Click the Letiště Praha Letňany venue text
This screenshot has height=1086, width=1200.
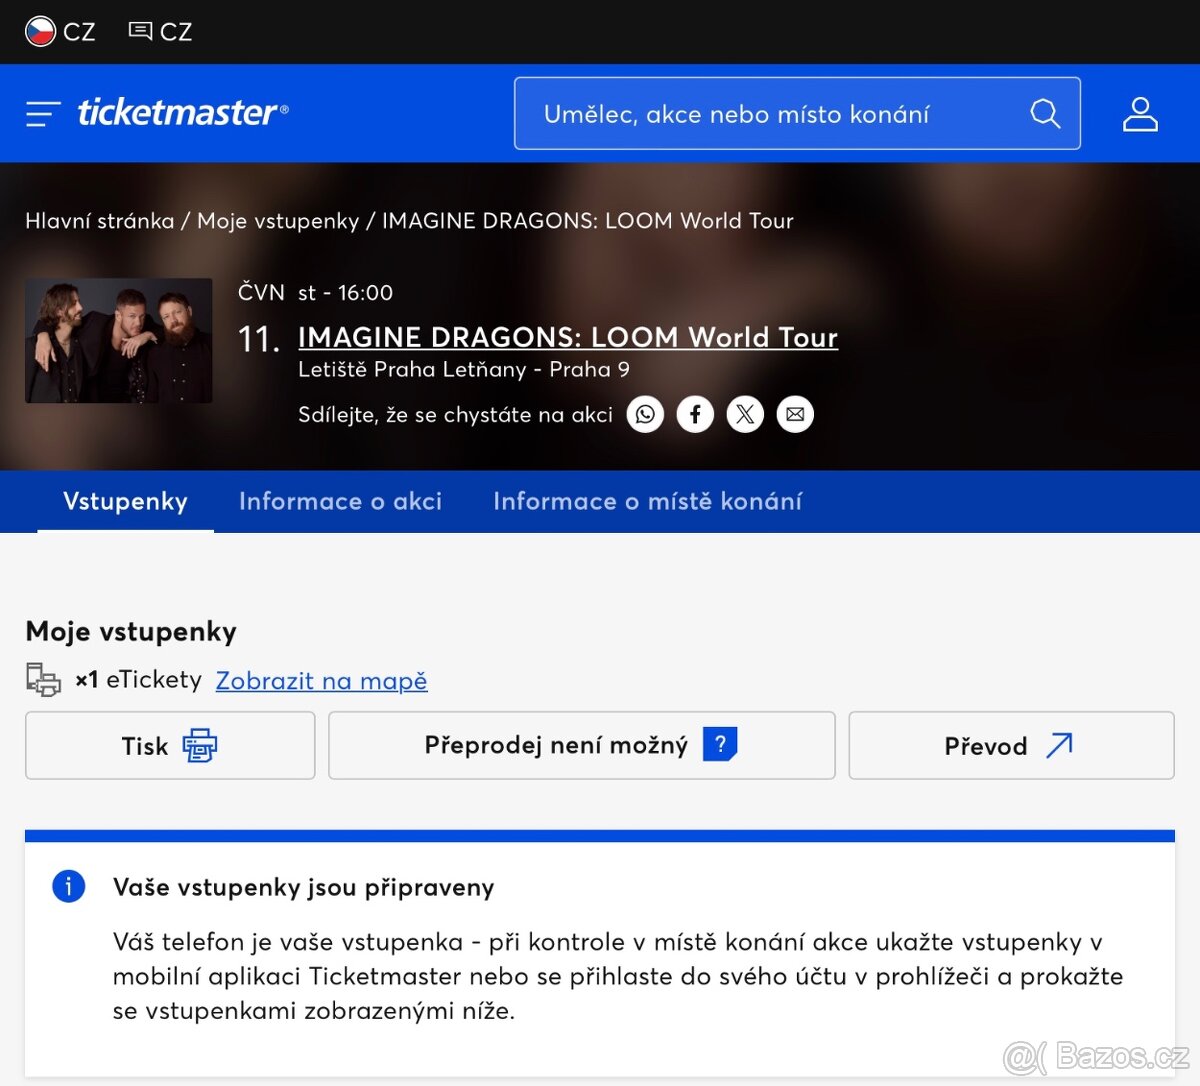click(x=464, y=369)
